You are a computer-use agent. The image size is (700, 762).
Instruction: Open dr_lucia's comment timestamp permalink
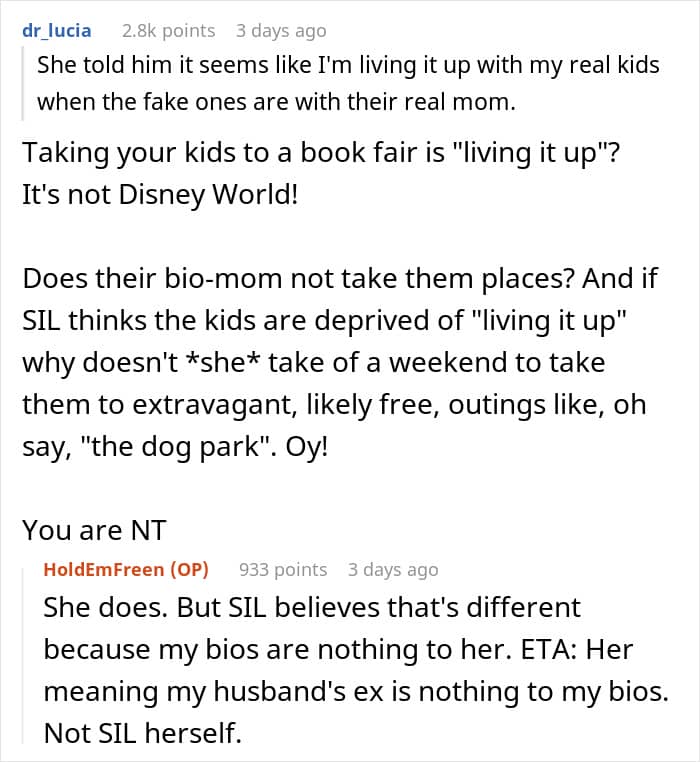pos(282,31)
